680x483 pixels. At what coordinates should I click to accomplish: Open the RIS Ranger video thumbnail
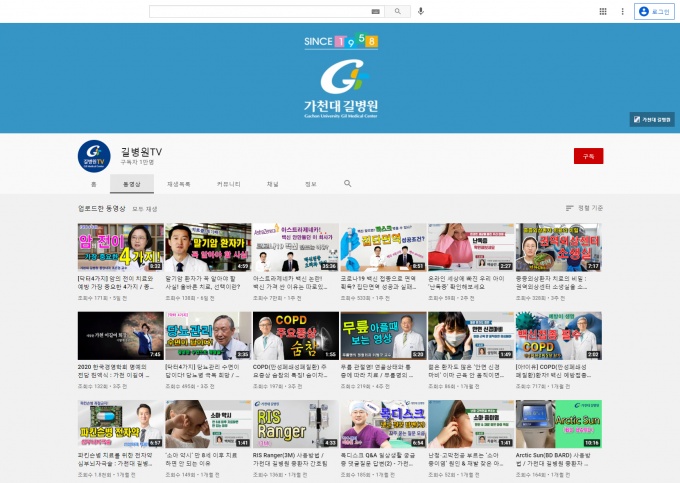pyautogui.click(x=295, y=423)
